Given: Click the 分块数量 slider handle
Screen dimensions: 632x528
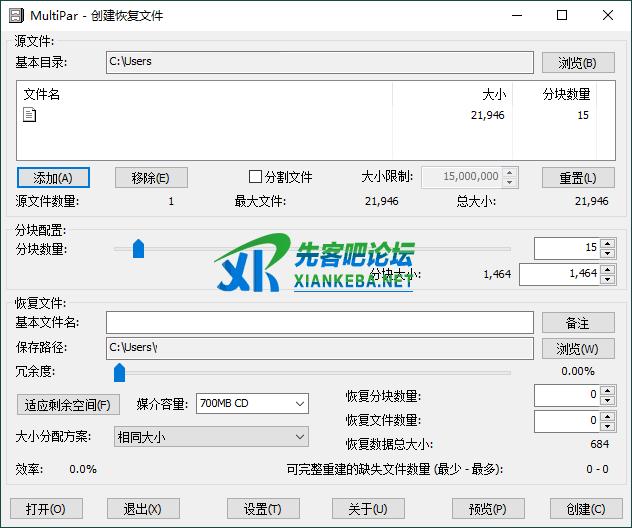Looking at the screenshot, I should tap(138, 249).
